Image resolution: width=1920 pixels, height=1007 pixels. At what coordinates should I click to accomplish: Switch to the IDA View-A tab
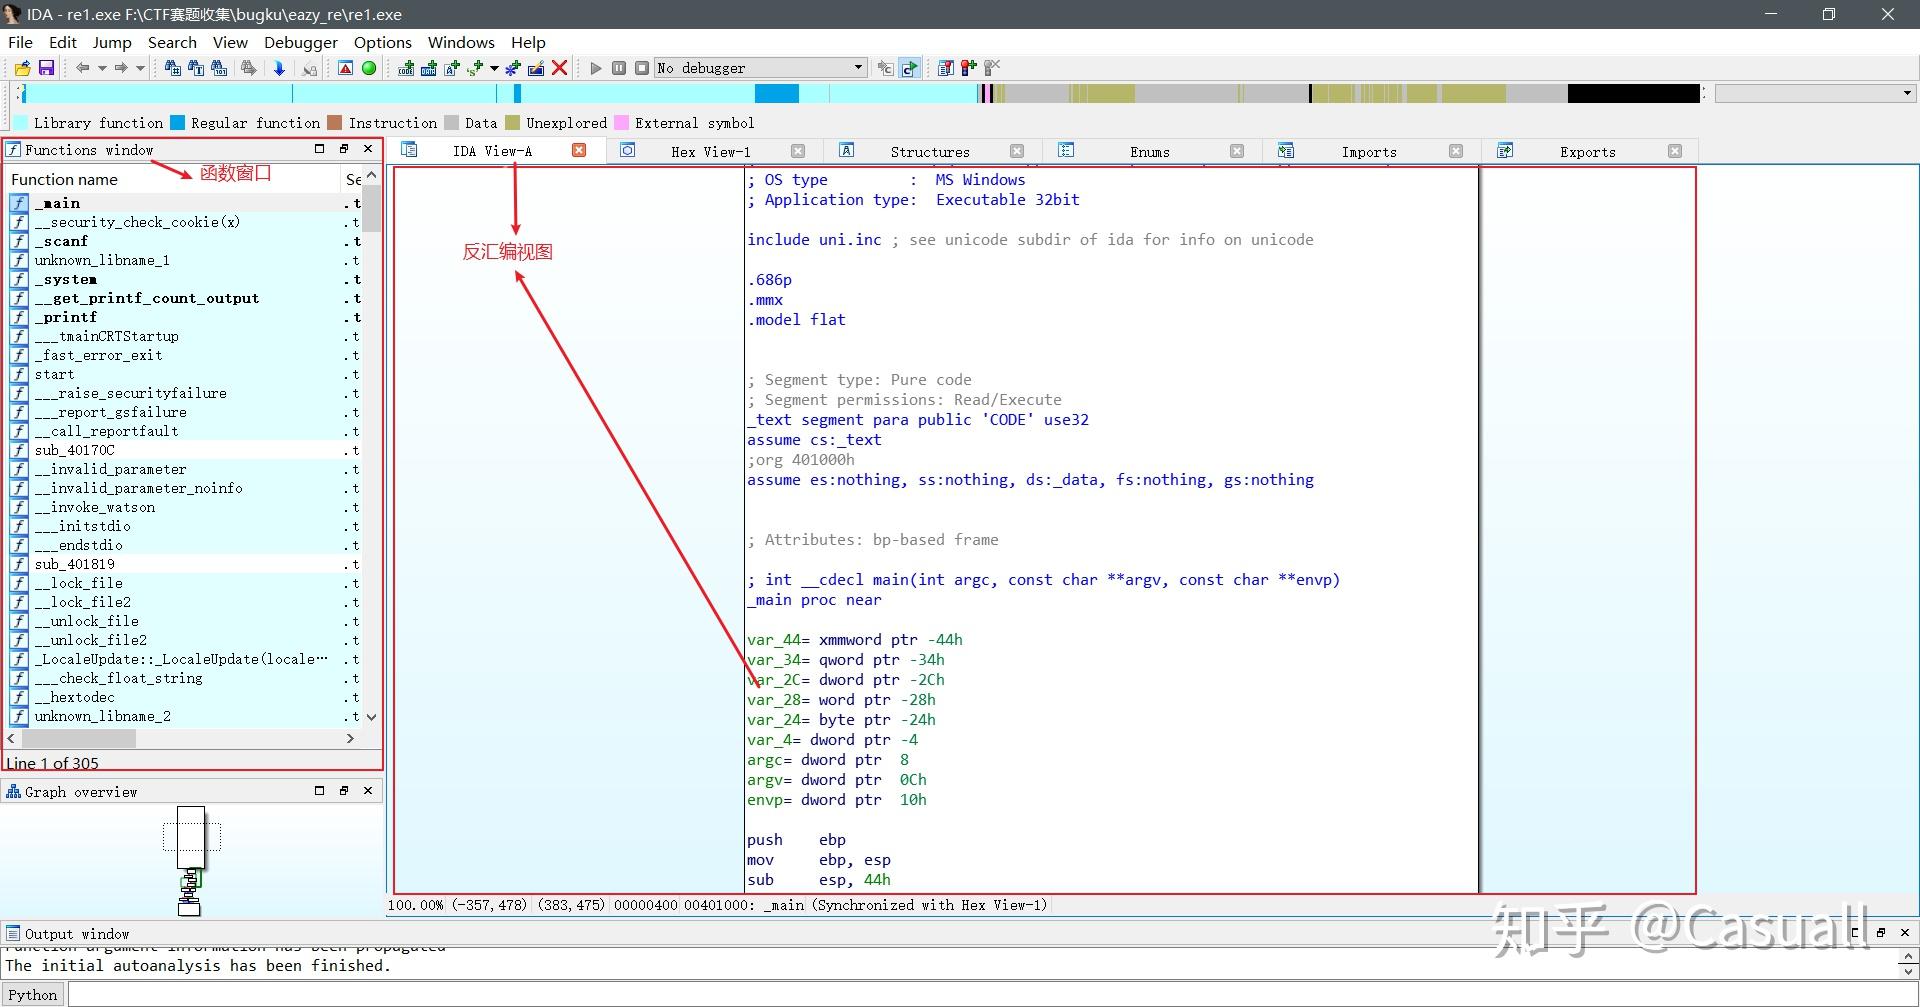click(x=493, y=151)
